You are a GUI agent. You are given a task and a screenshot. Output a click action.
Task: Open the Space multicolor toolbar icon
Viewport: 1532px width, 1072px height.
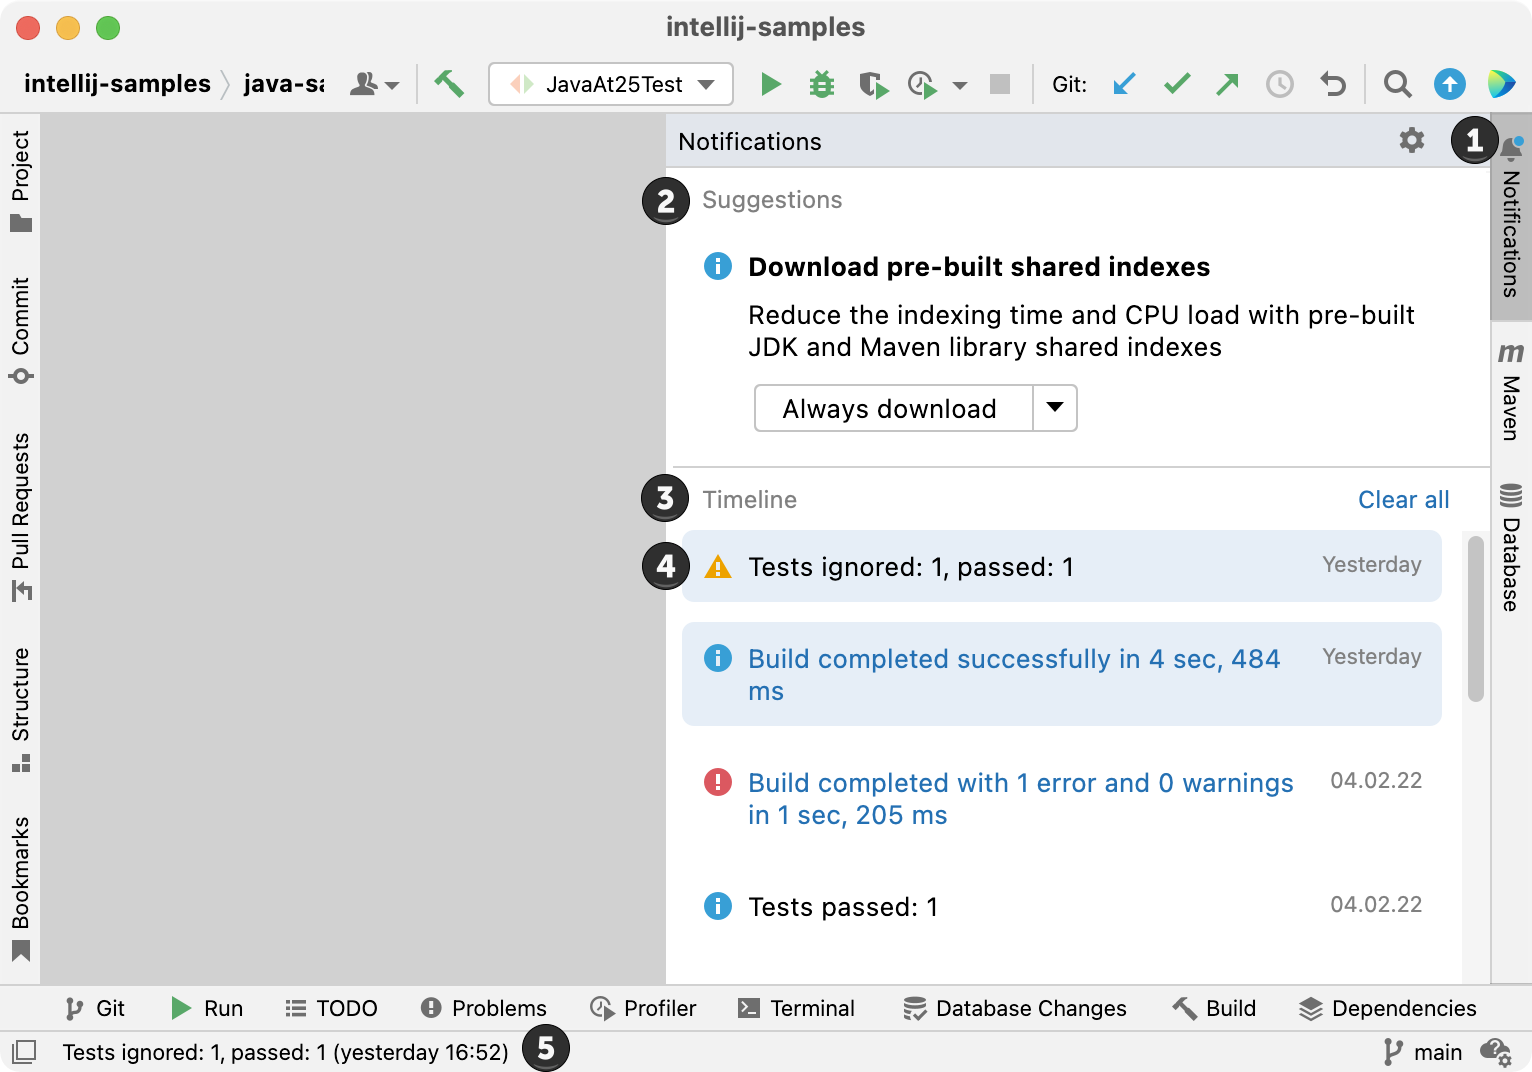point(1501,84)
